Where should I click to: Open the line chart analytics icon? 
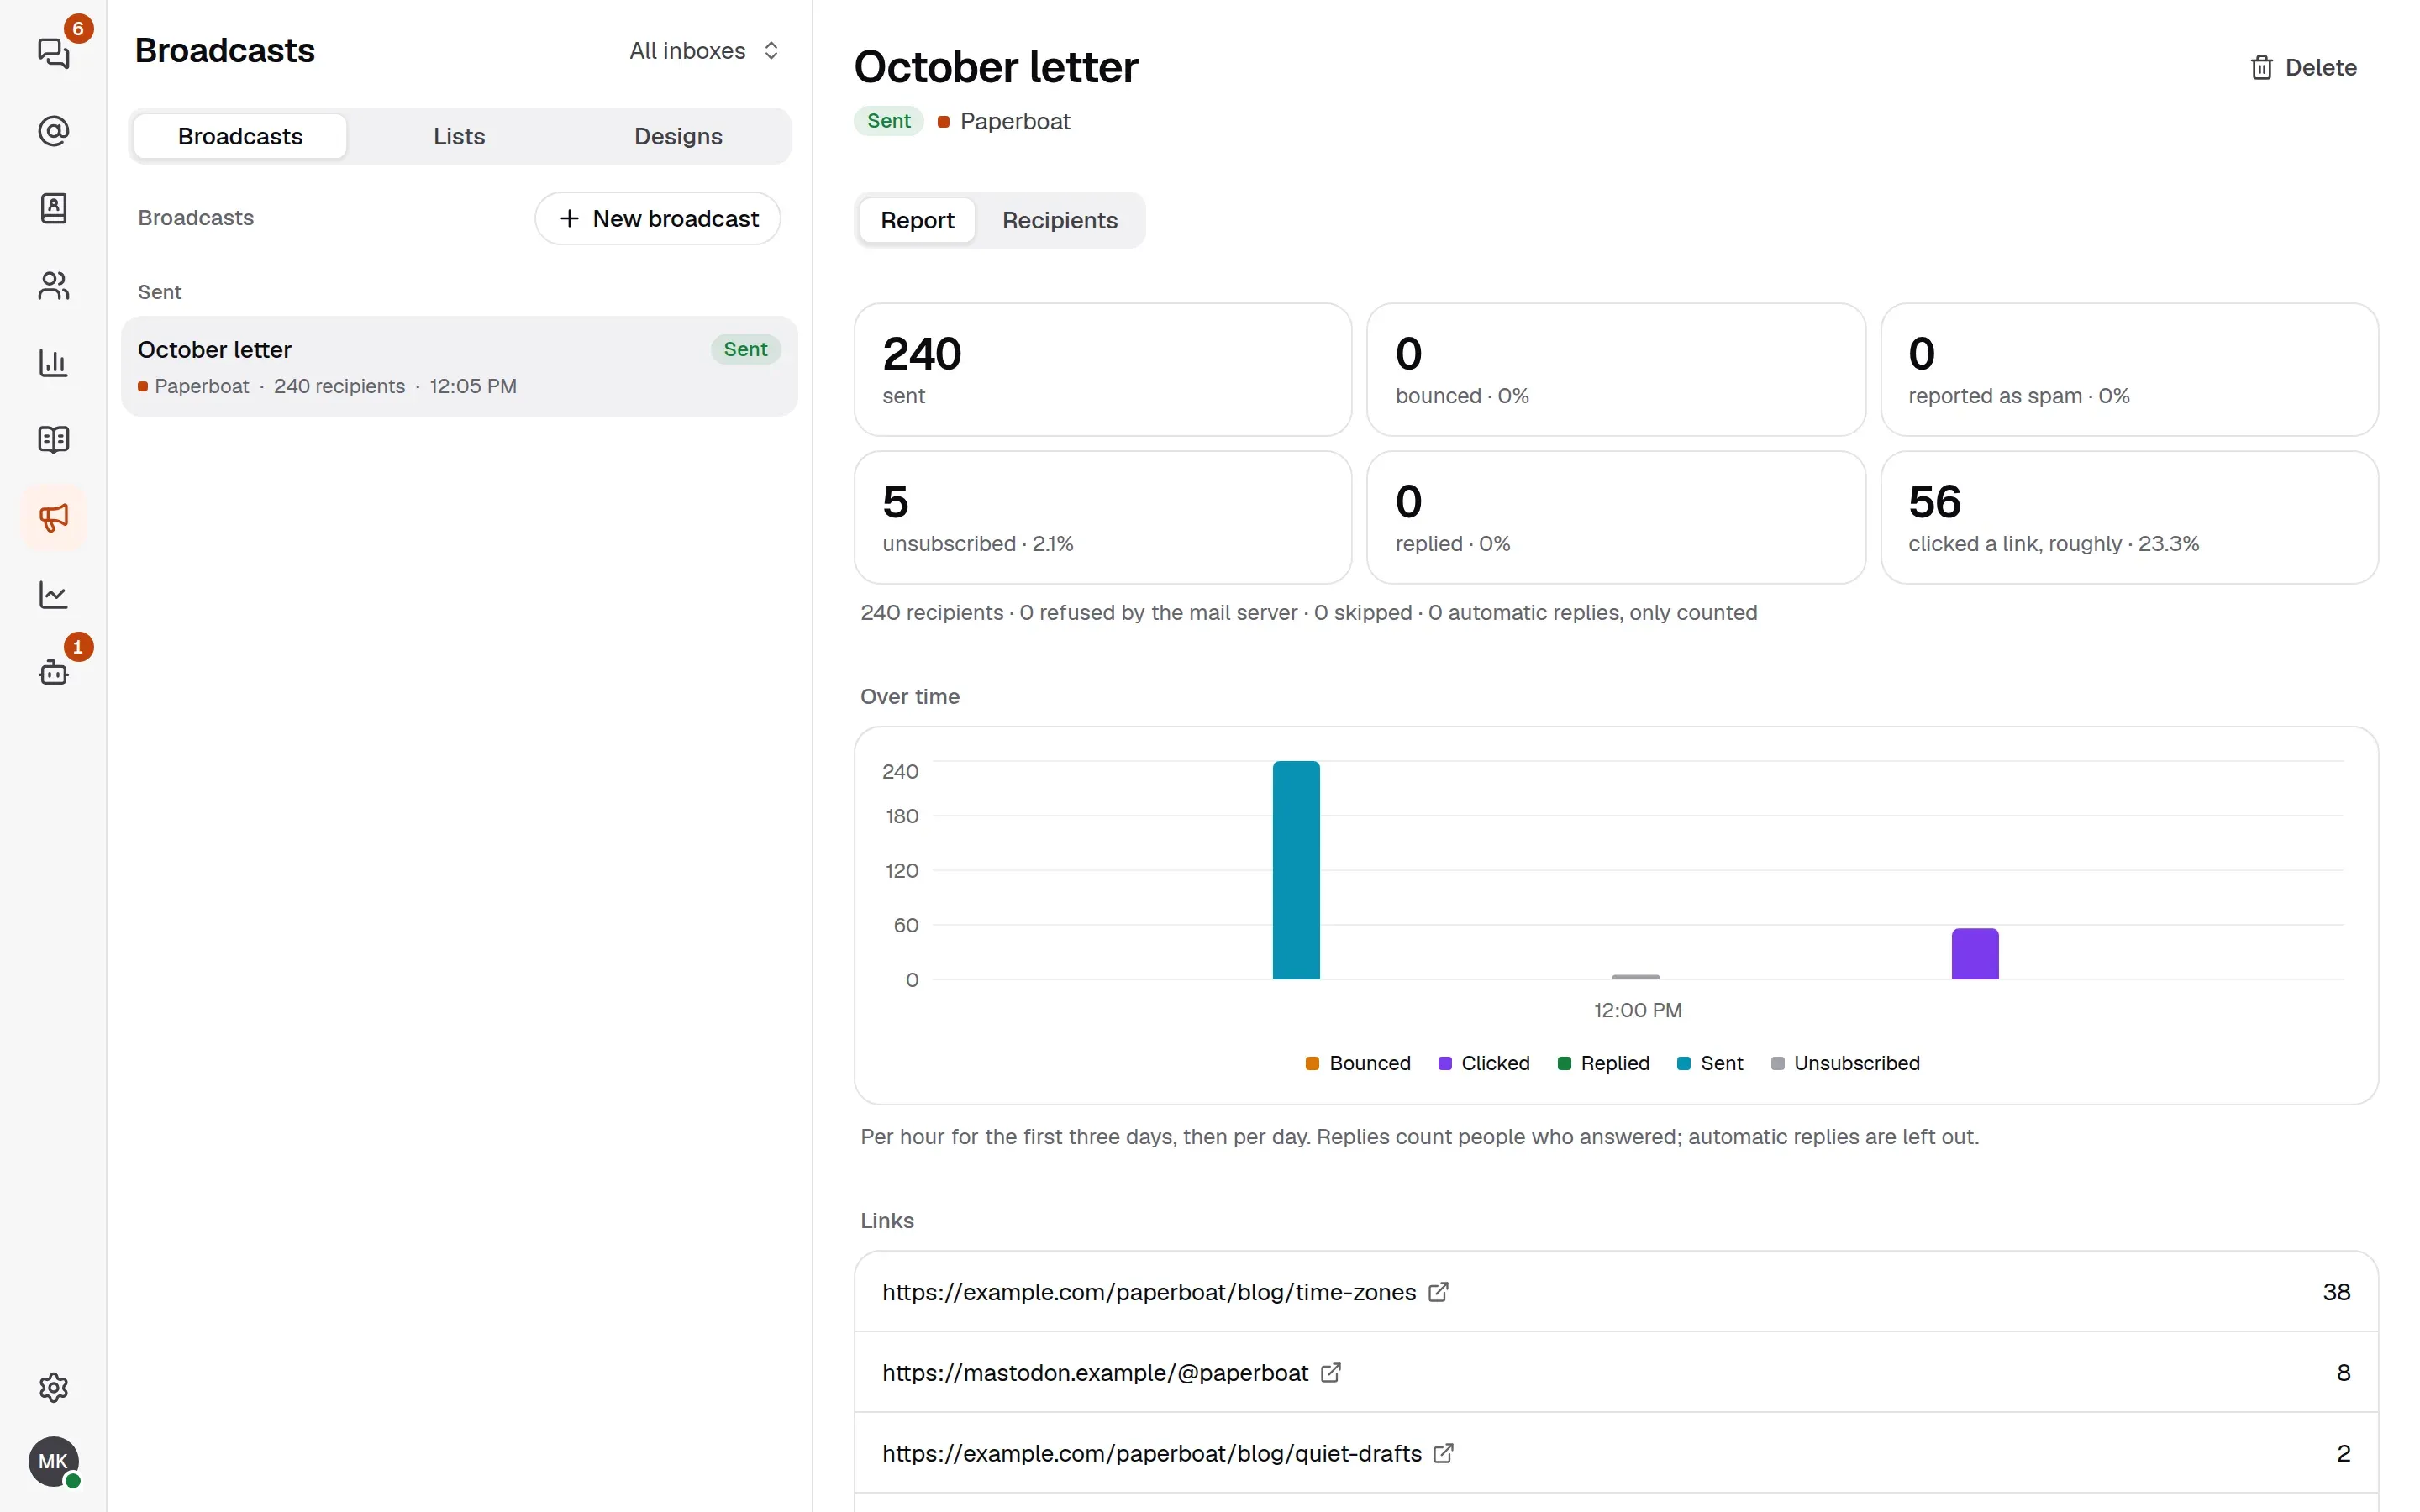[x=53, y=595]
